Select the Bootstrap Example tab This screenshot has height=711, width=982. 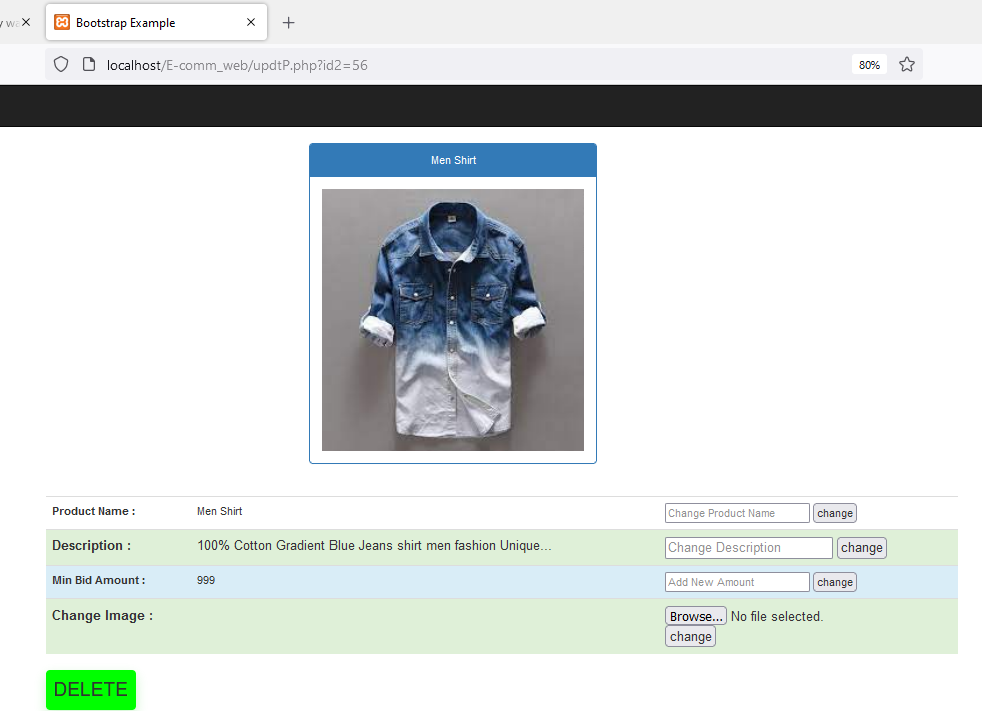pos(157,22)
